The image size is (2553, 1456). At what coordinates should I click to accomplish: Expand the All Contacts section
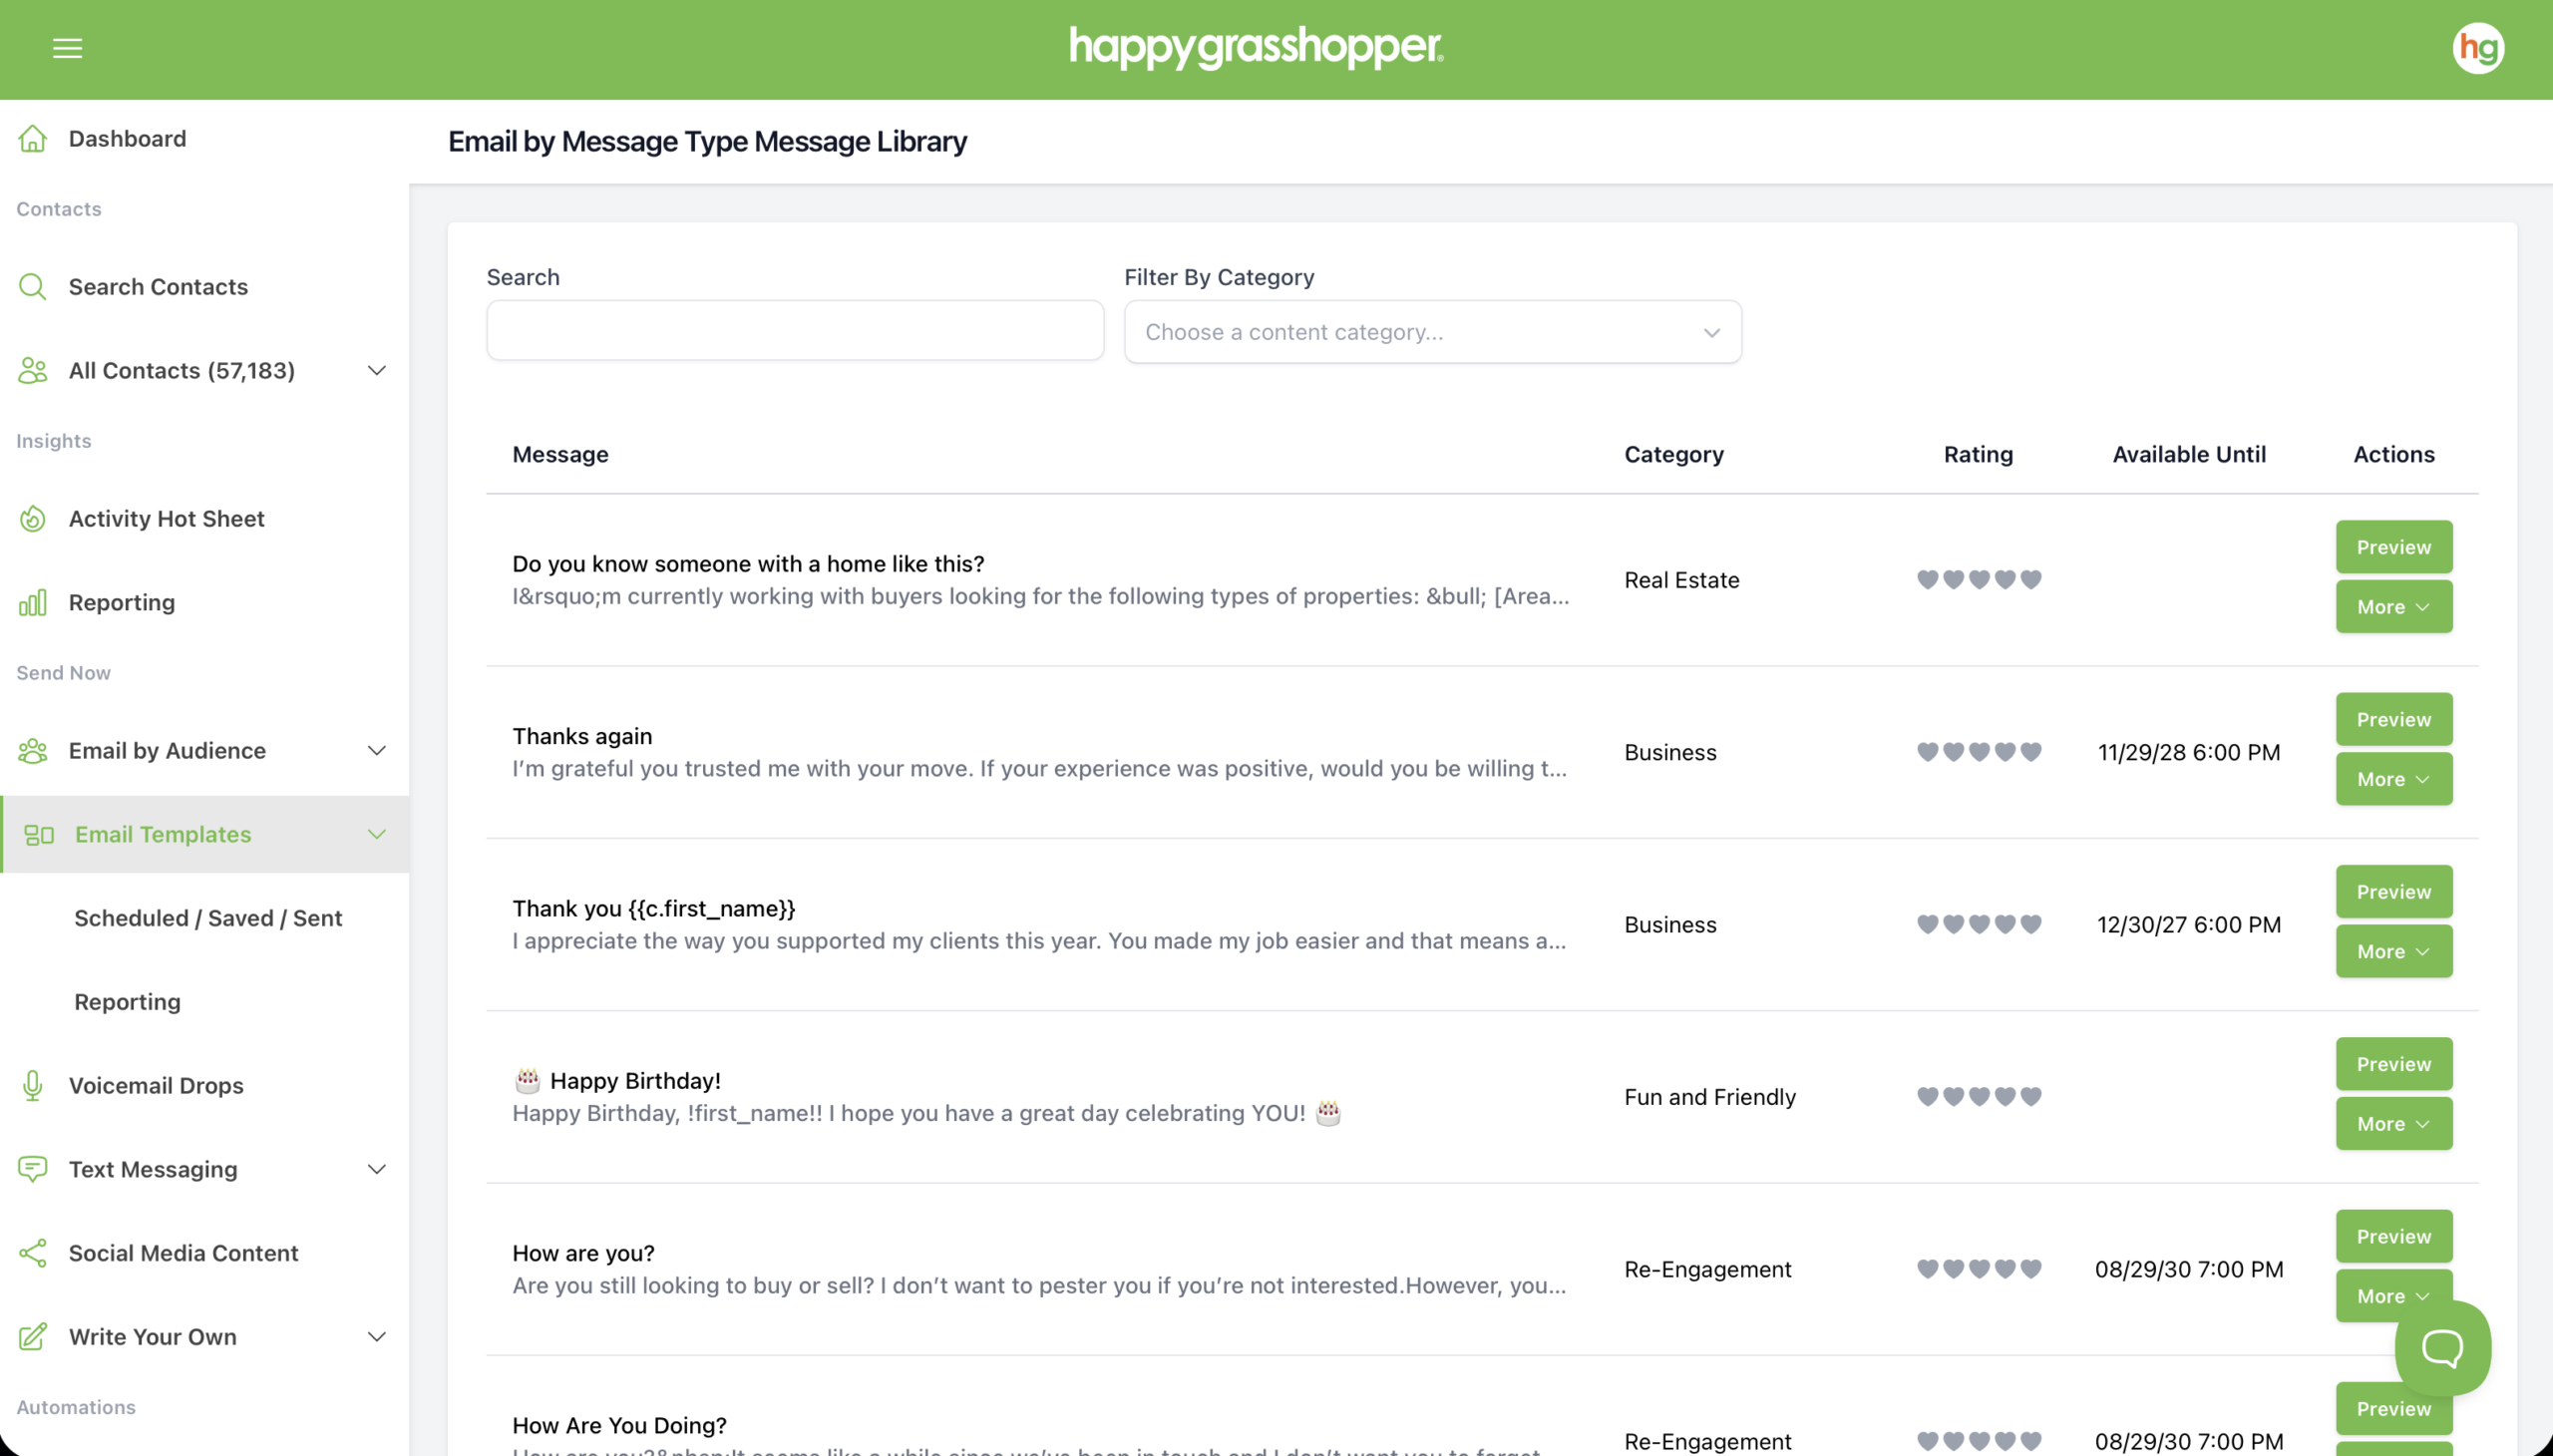click(x=376, y=371)
